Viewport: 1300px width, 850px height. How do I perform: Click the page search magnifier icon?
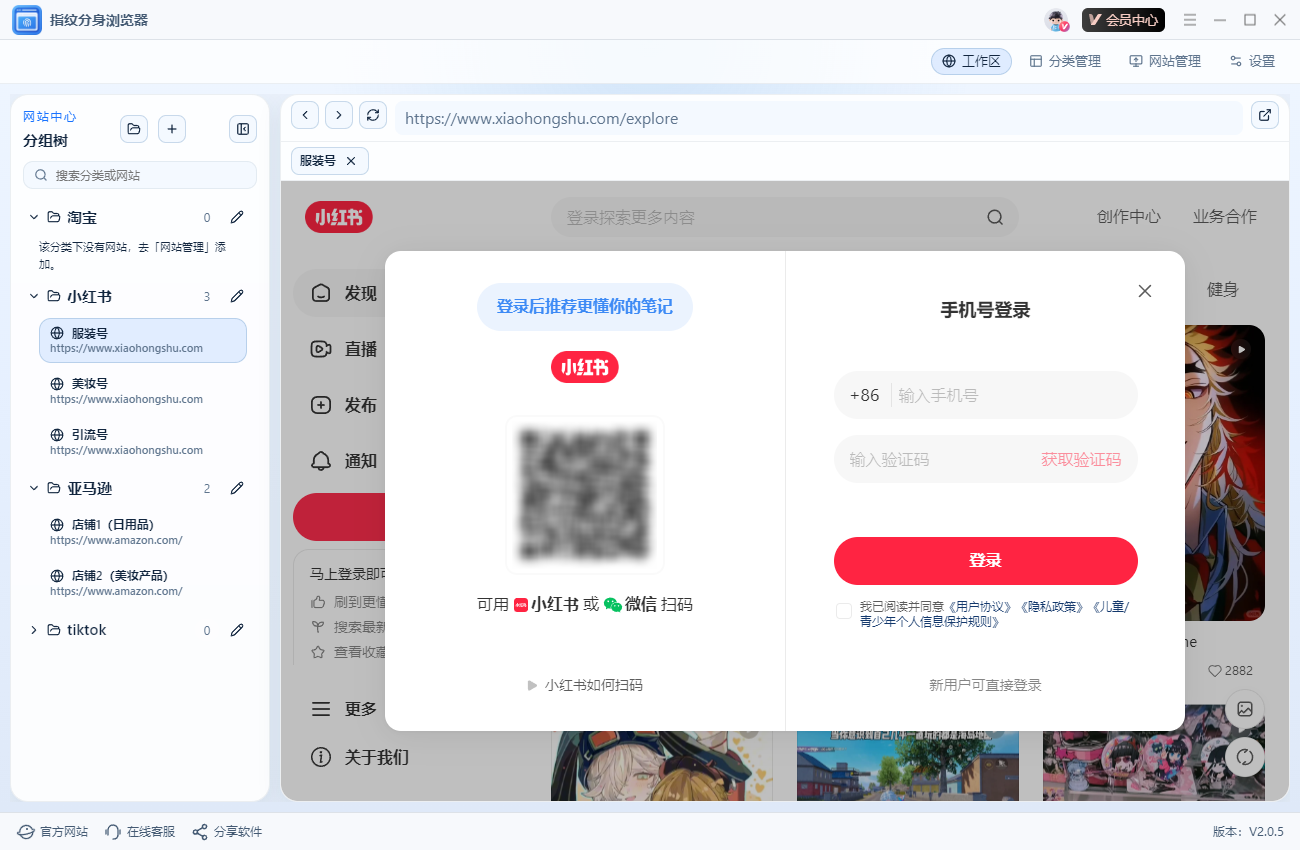[994, 217]
